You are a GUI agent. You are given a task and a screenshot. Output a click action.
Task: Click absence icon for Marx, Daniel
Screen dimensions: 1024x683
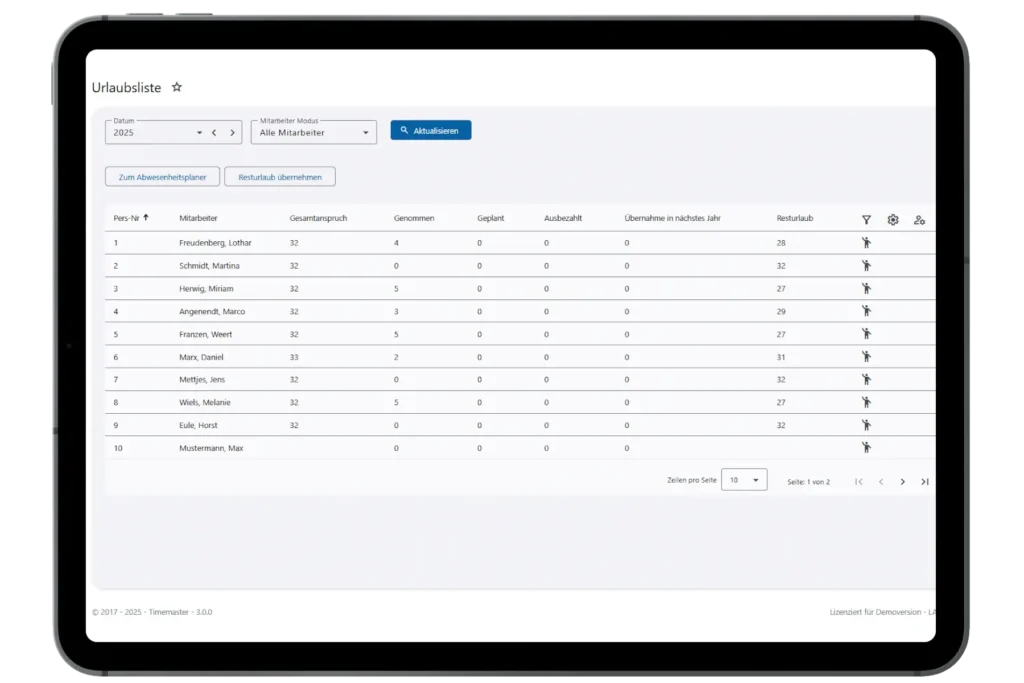pos(866,357)
